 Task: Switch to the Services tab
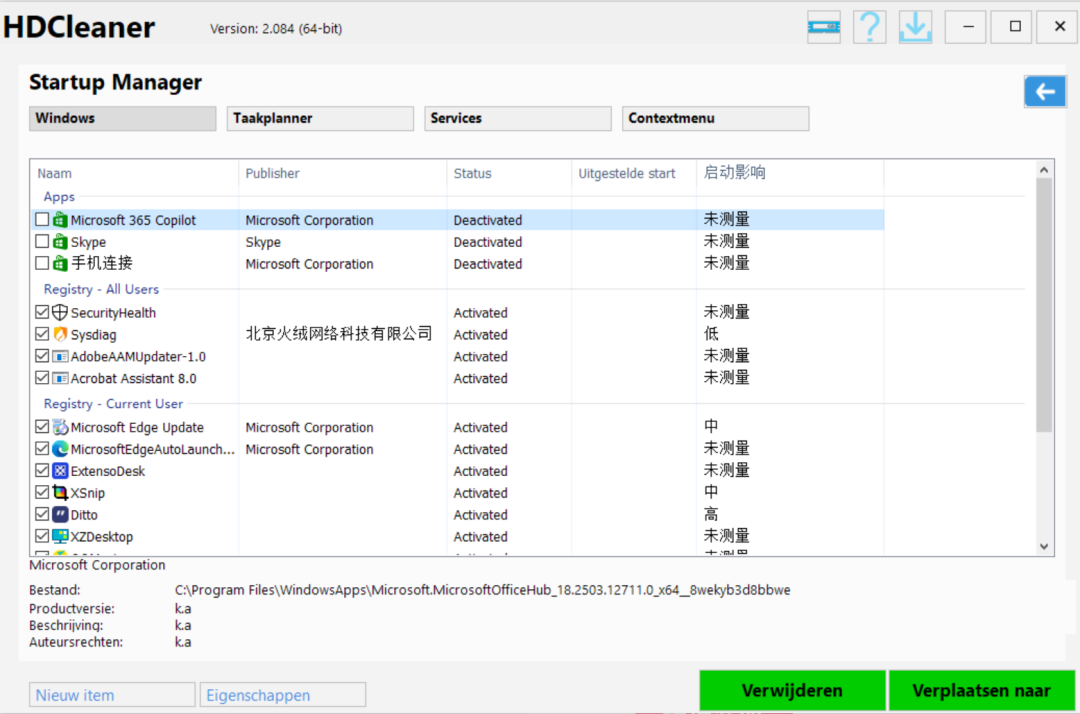518,118
